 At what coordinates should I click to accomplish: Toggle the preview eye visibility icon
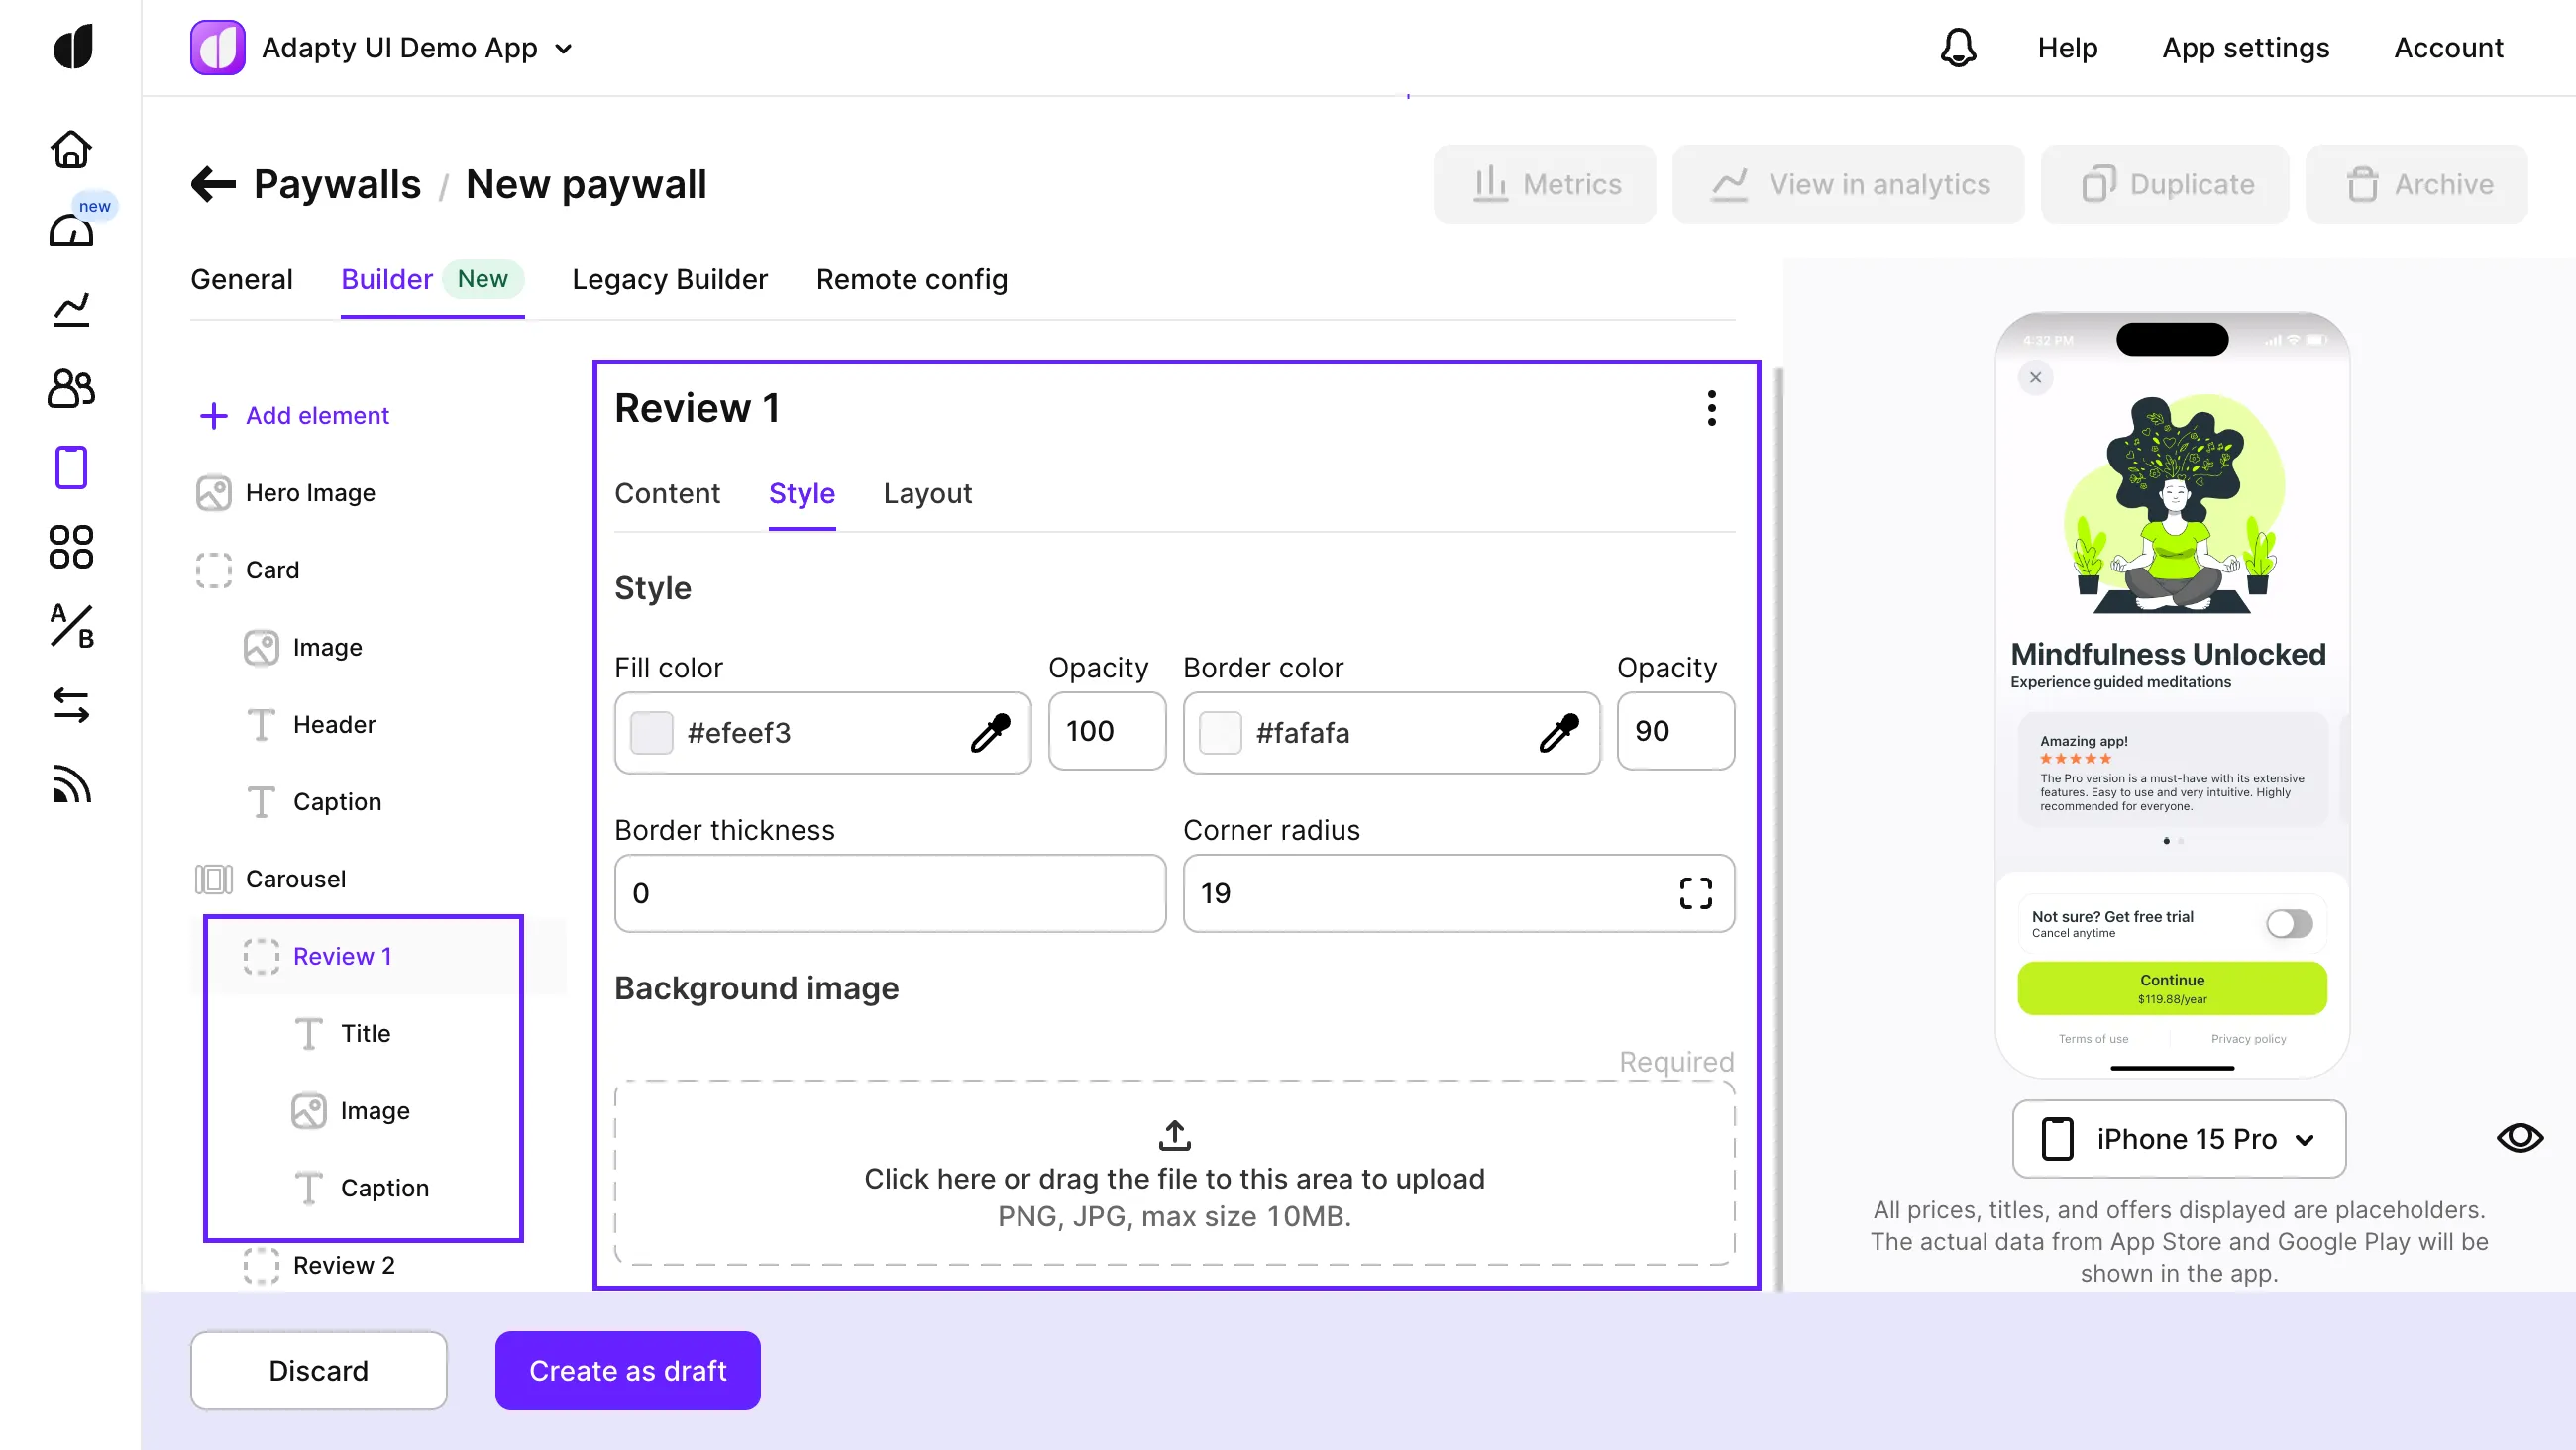pyautogui.click(x=2518, y=1138)
